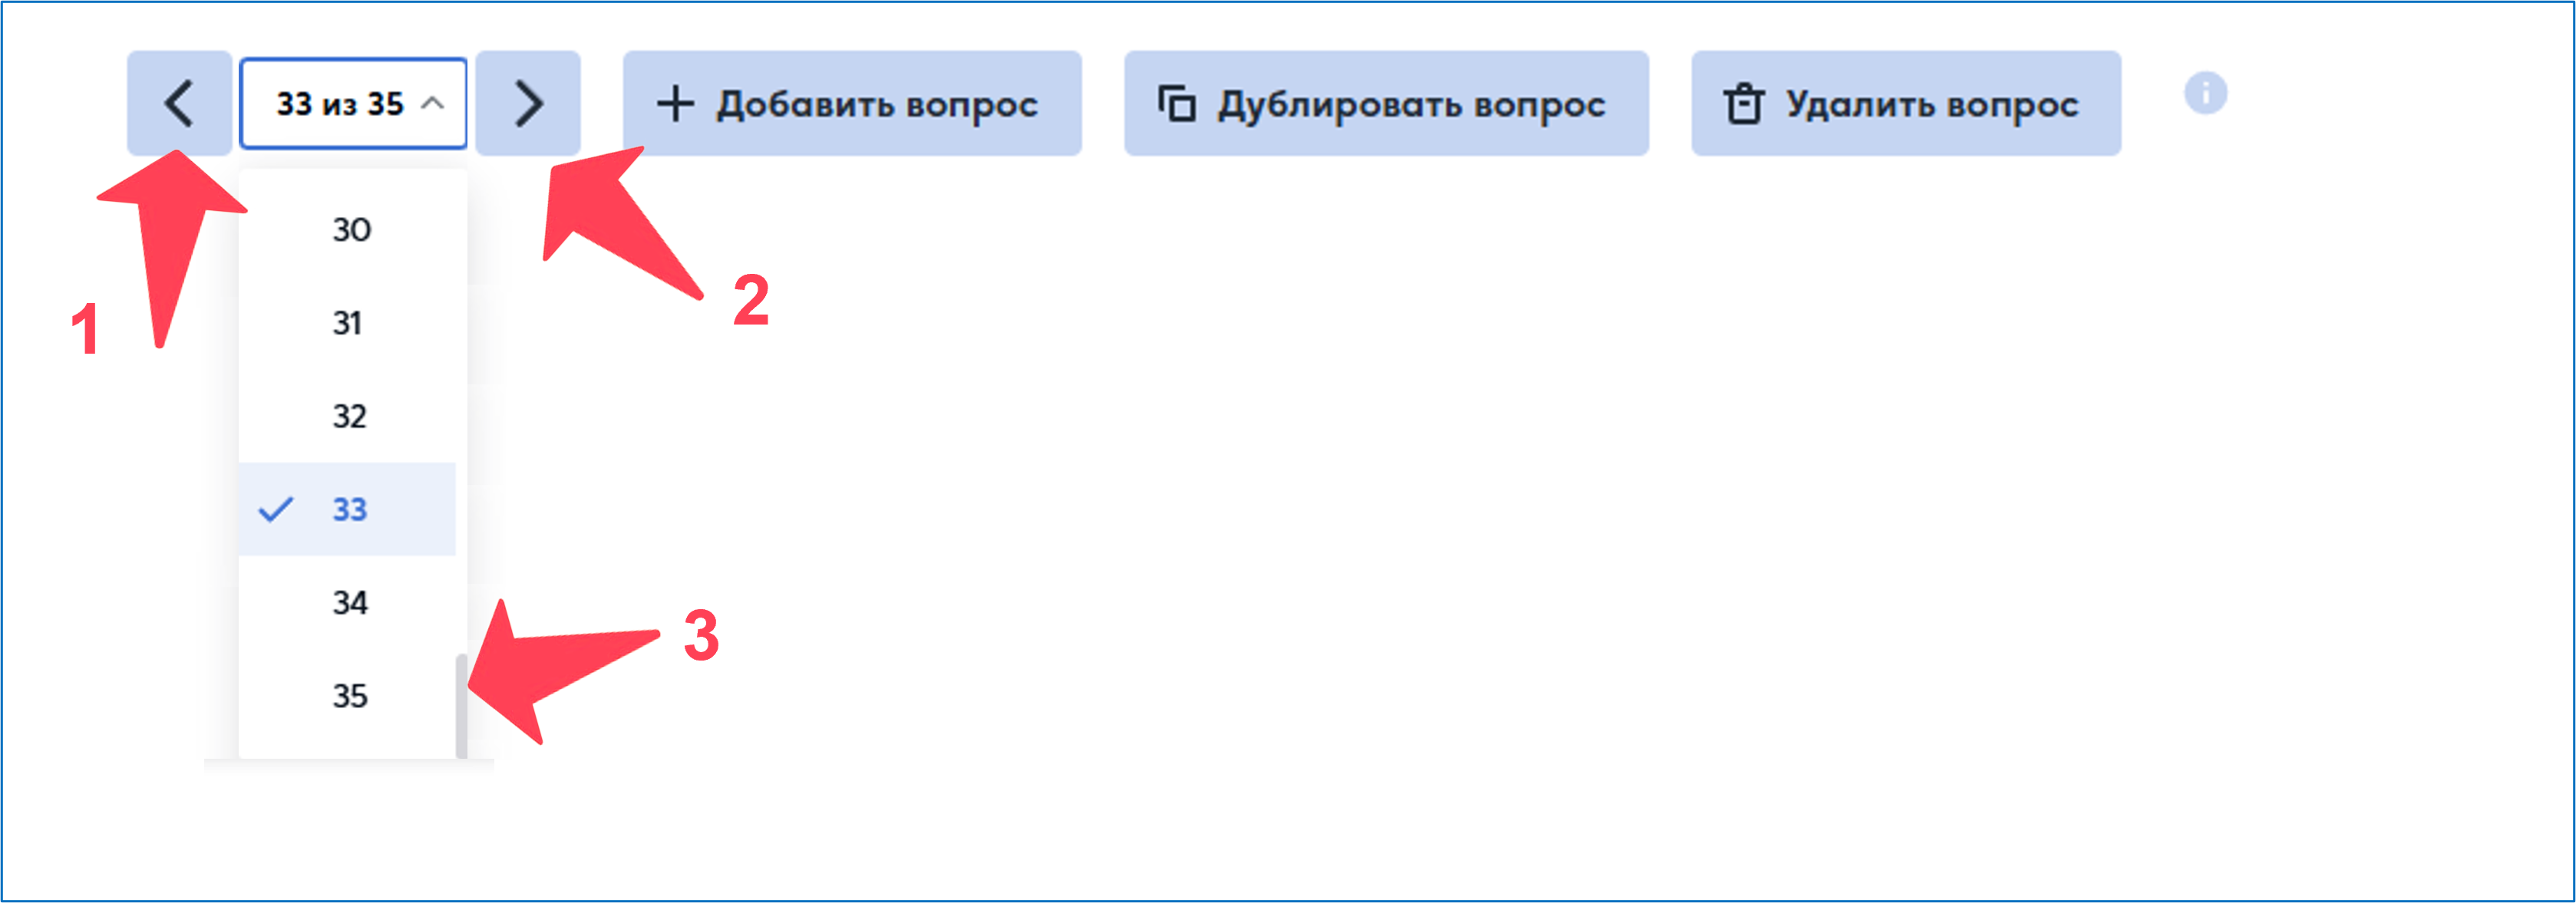Image resolution: width=2576 pixels, height=903 pixels.
Task: Jump to question 34 in the list
Action: coord(350,602)
